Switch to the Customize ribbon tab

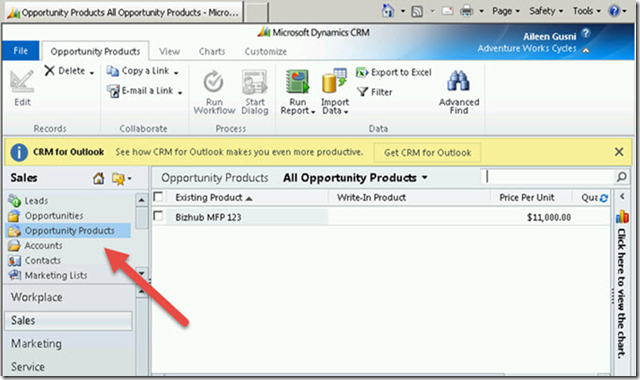(265, 51)
